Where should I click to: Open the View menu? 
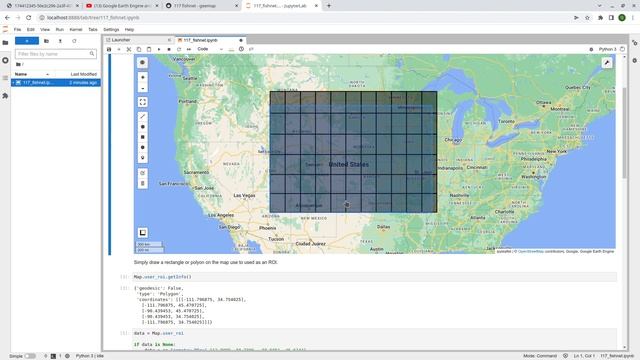coord(45,29)
